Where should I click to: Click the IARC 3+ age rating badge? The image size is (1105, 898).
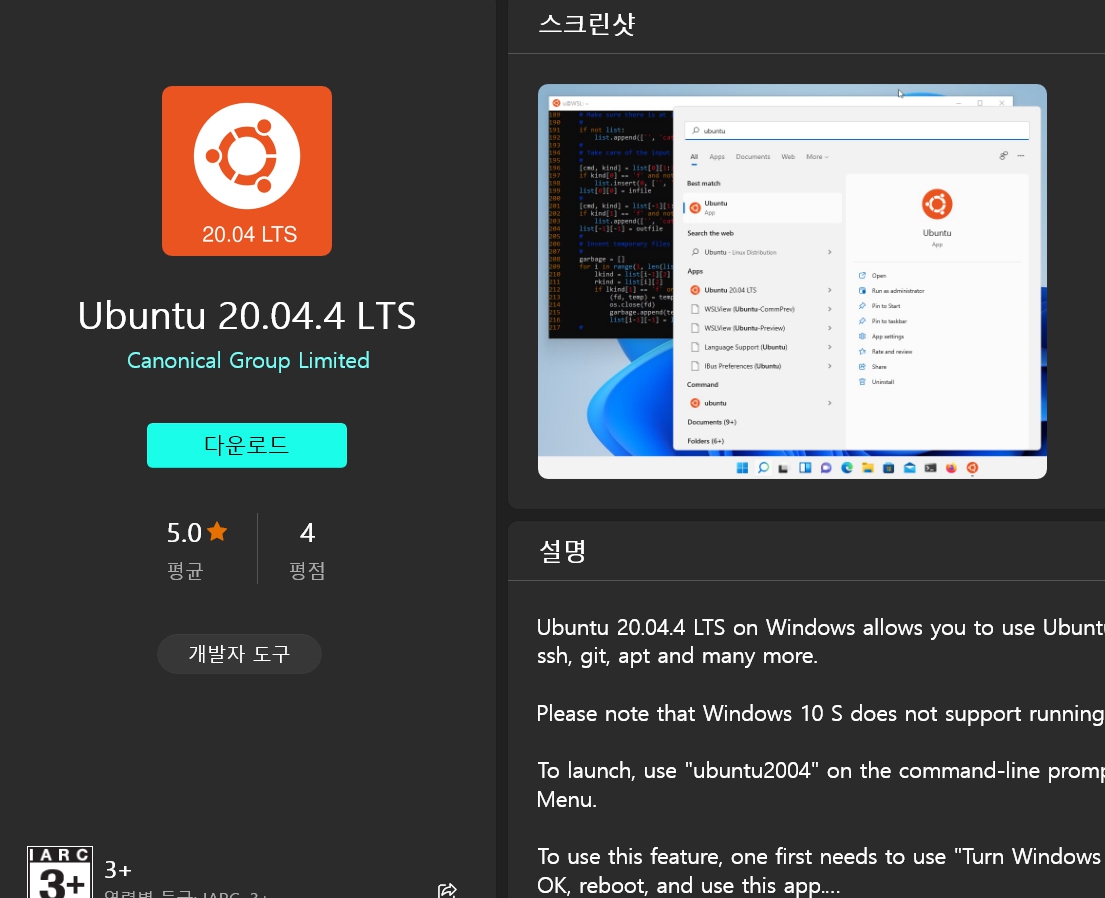tap(60, 873)
